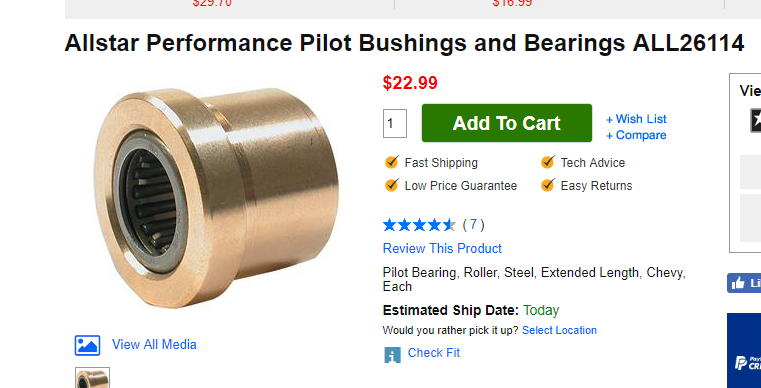Open the 7 reviews count
The width and height of the screenshot is (761, 388).
click(473, 225)
